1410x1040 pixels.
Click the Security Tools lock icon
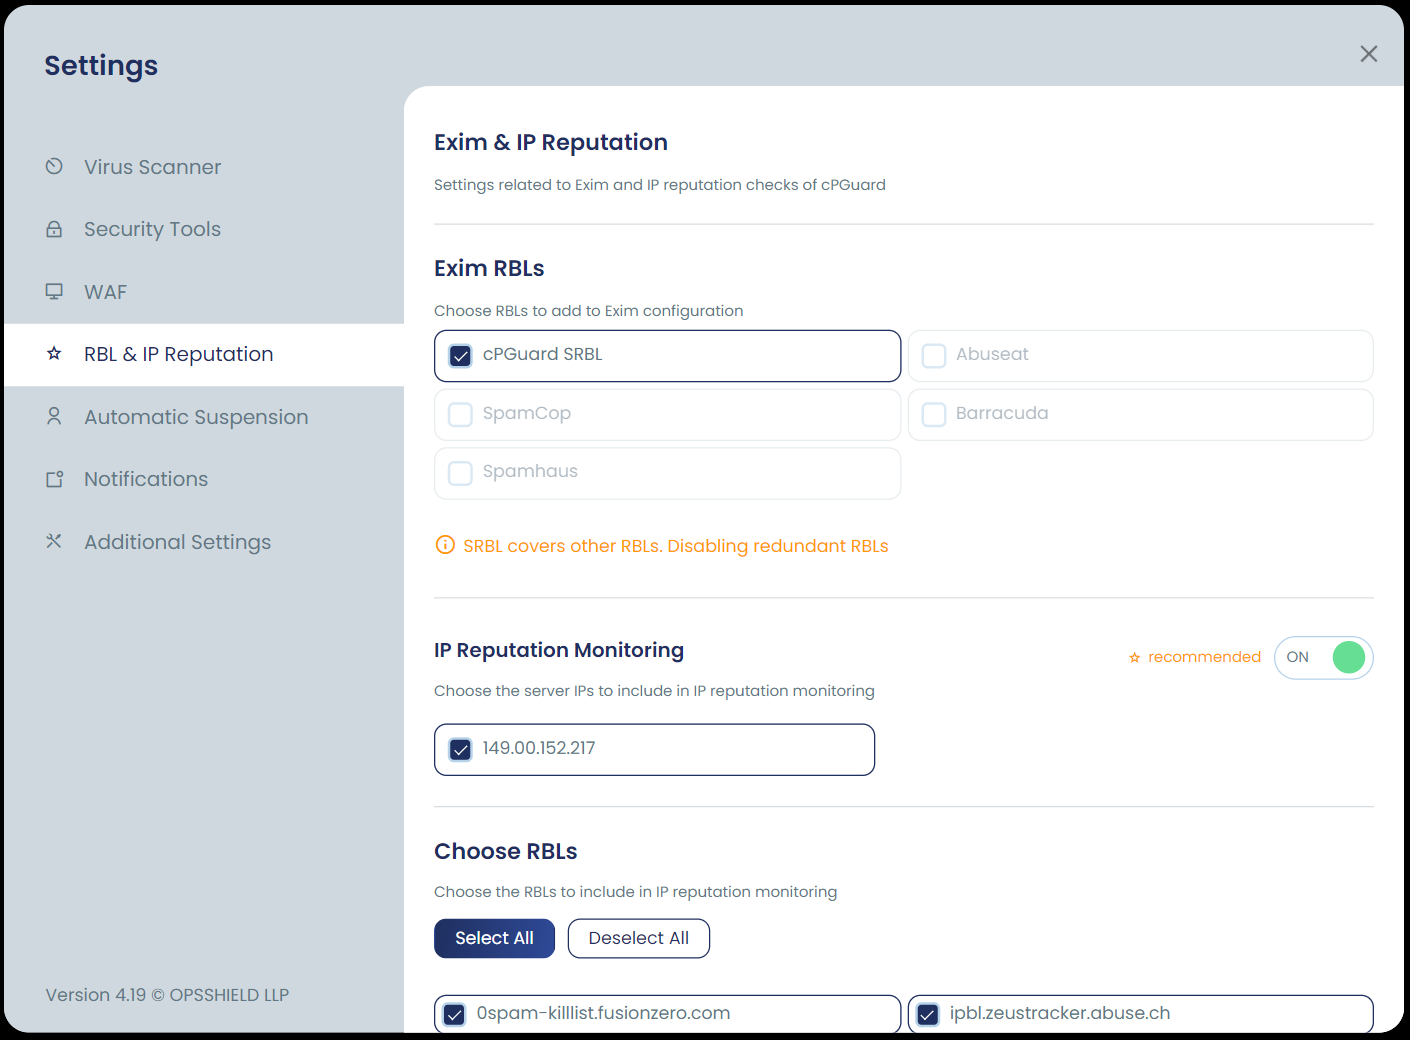[x=54, y=229]
